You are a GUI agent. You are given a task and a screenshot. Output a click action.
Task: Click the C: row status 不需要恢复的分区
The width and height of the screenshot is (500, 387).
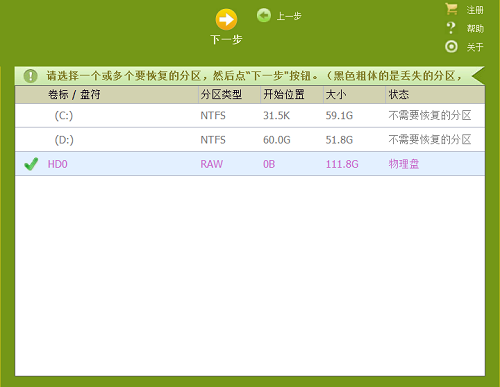coord(430,116)
